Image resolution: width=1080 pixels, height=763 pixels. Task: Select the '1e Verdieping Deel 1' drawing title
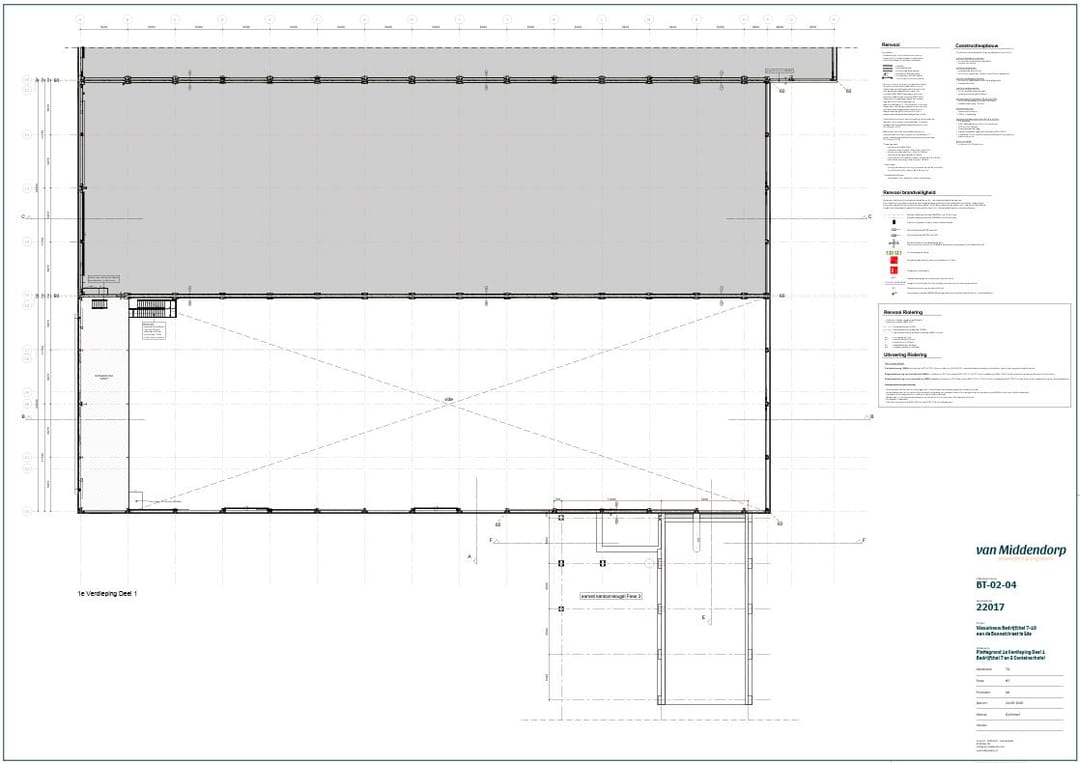[x=107, y=594]
